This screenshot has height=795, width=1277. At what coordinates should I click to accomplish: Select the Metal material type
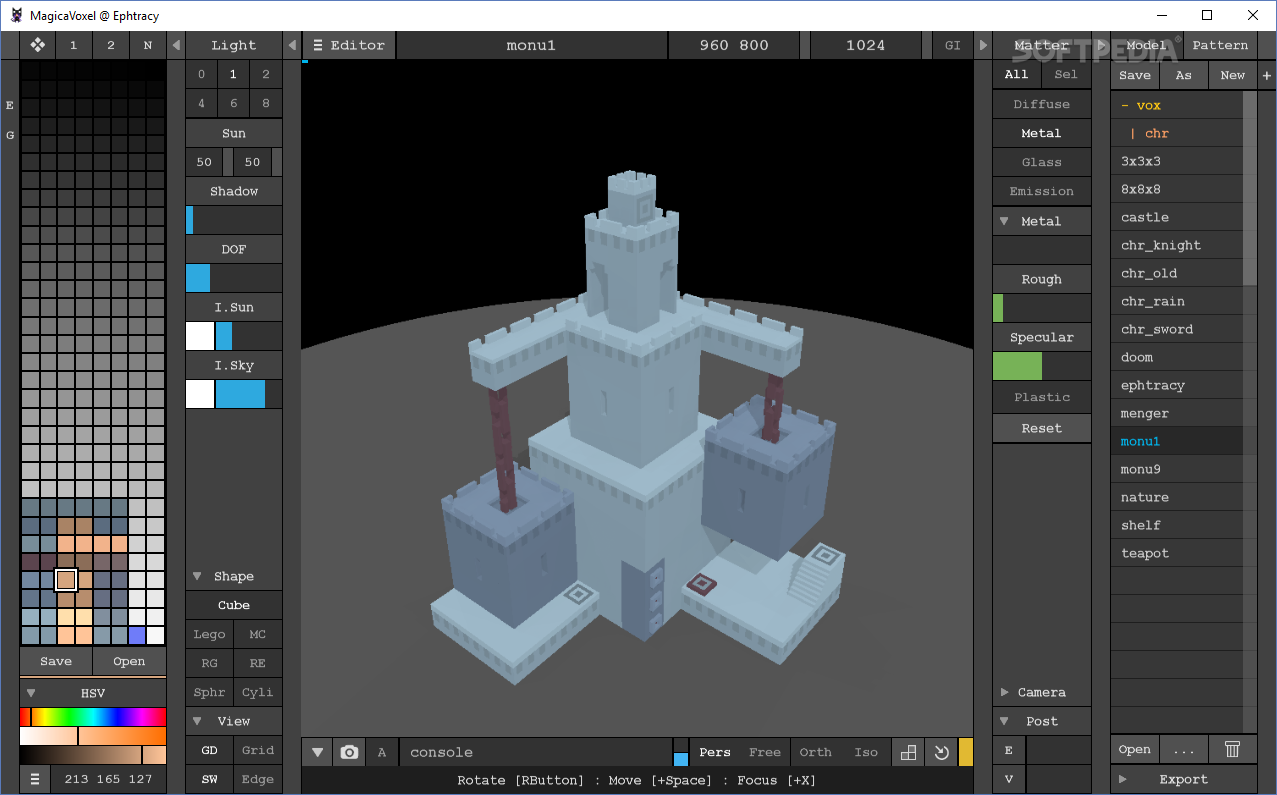pyautogui.click(x=1041, y=133)
